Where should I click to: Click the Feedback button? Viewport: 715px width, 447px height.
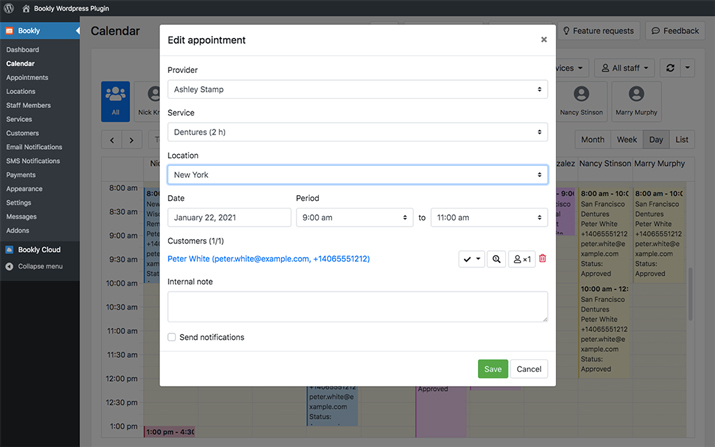point(675,31)
